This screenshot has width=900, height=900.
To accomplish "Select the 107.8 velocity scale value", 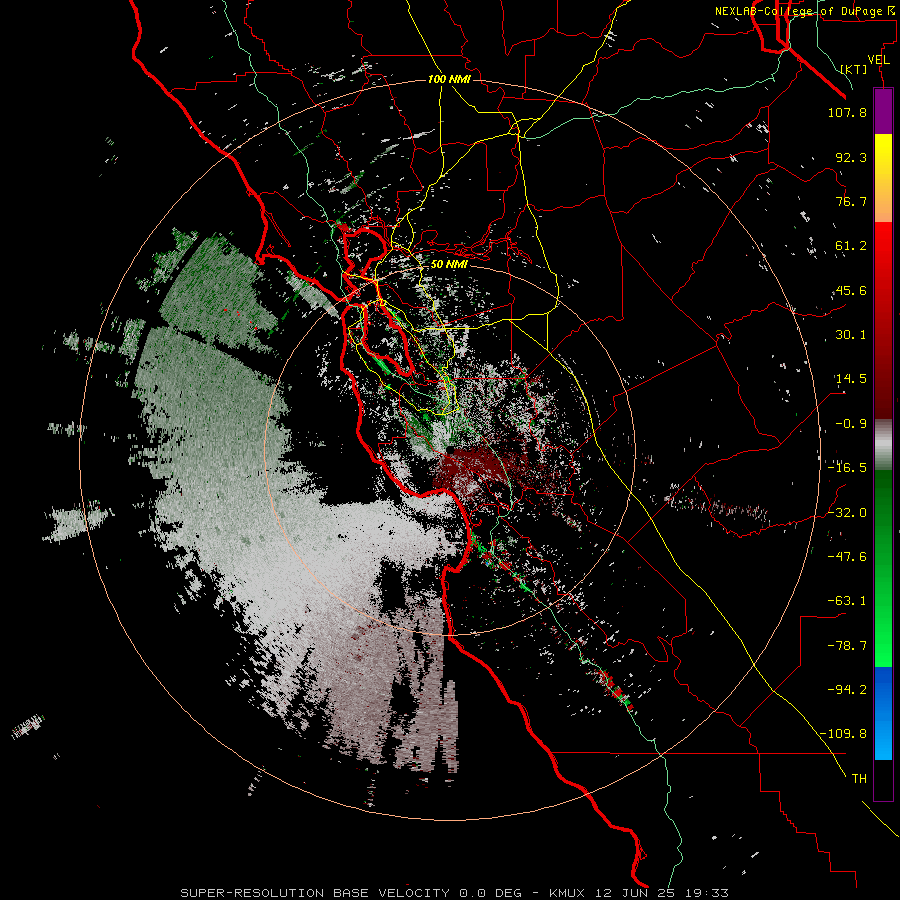I will (847, 112).
